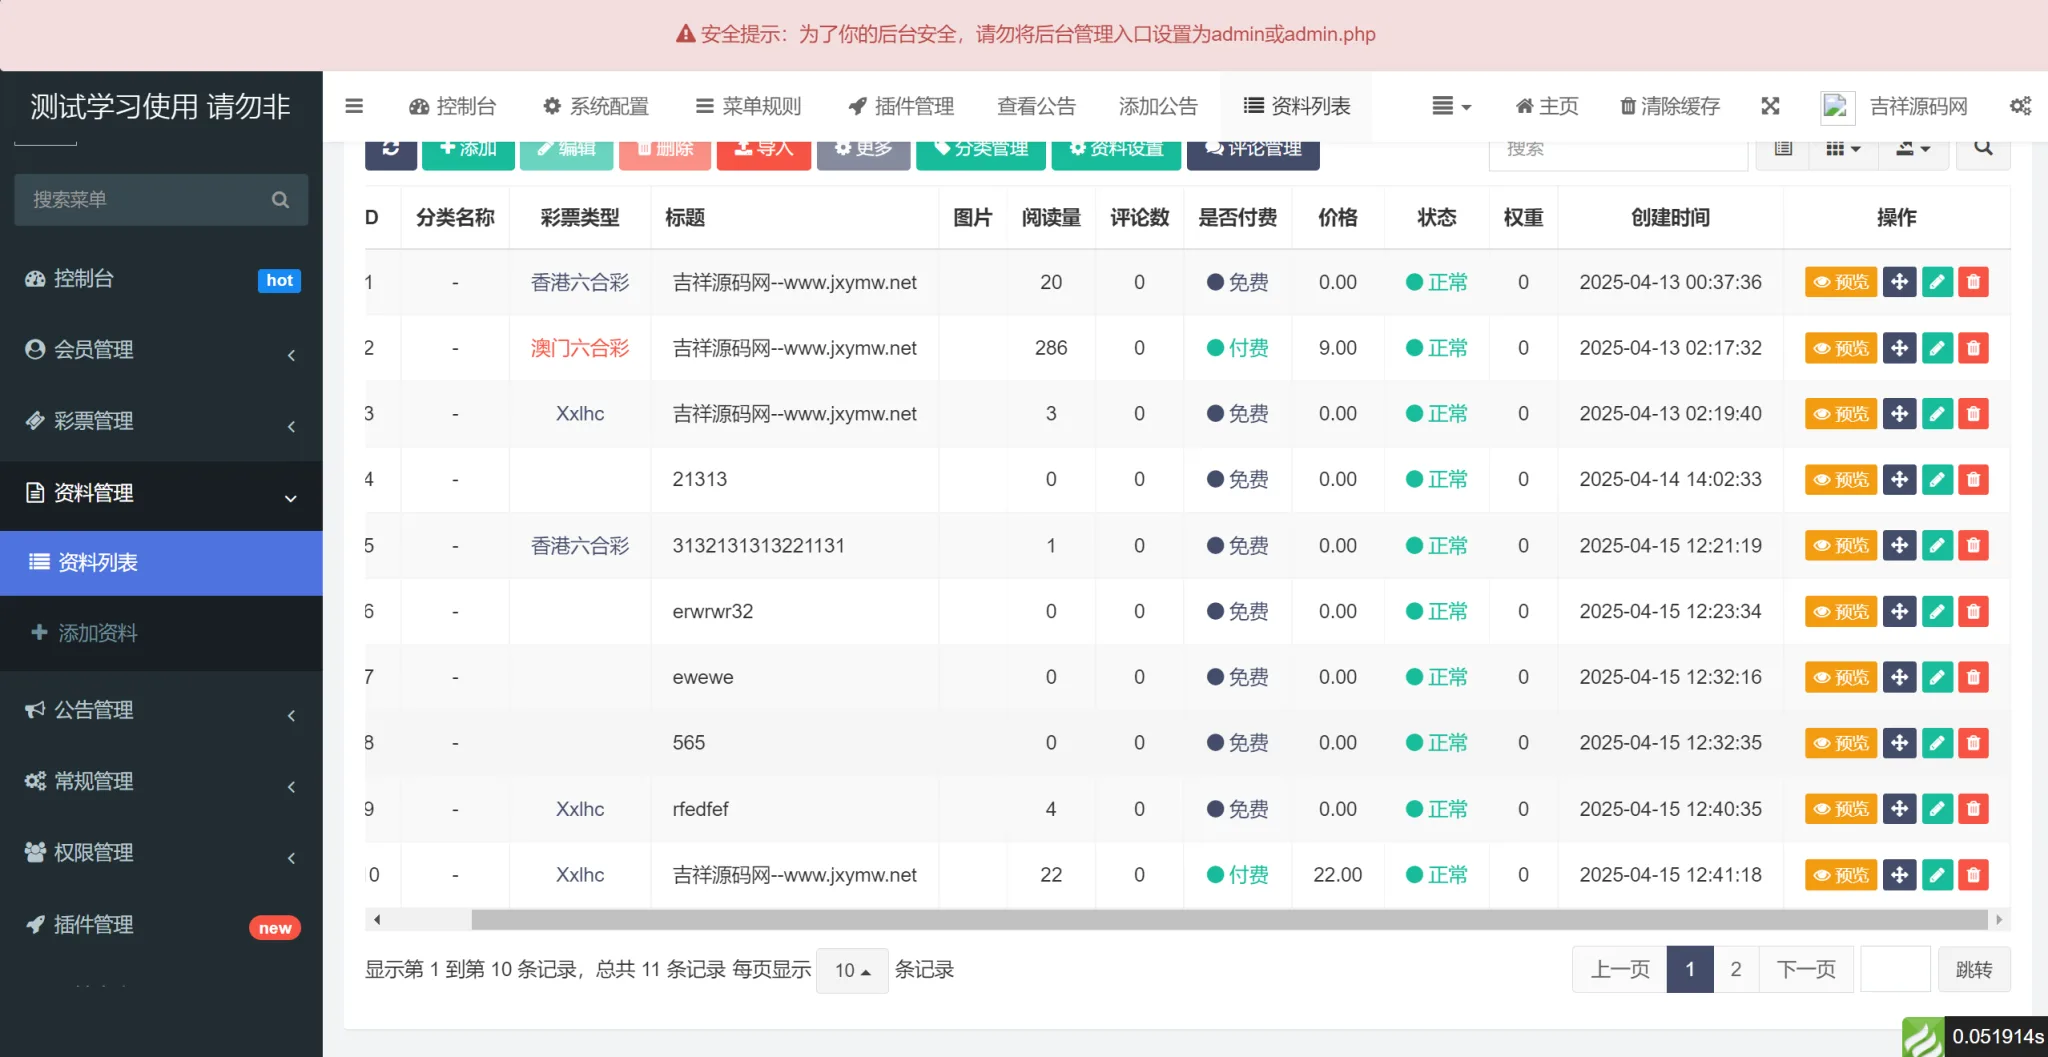Click the search input field above the table
The height and width of the screenshot is (1057, 2048).
coord(1618,148)
